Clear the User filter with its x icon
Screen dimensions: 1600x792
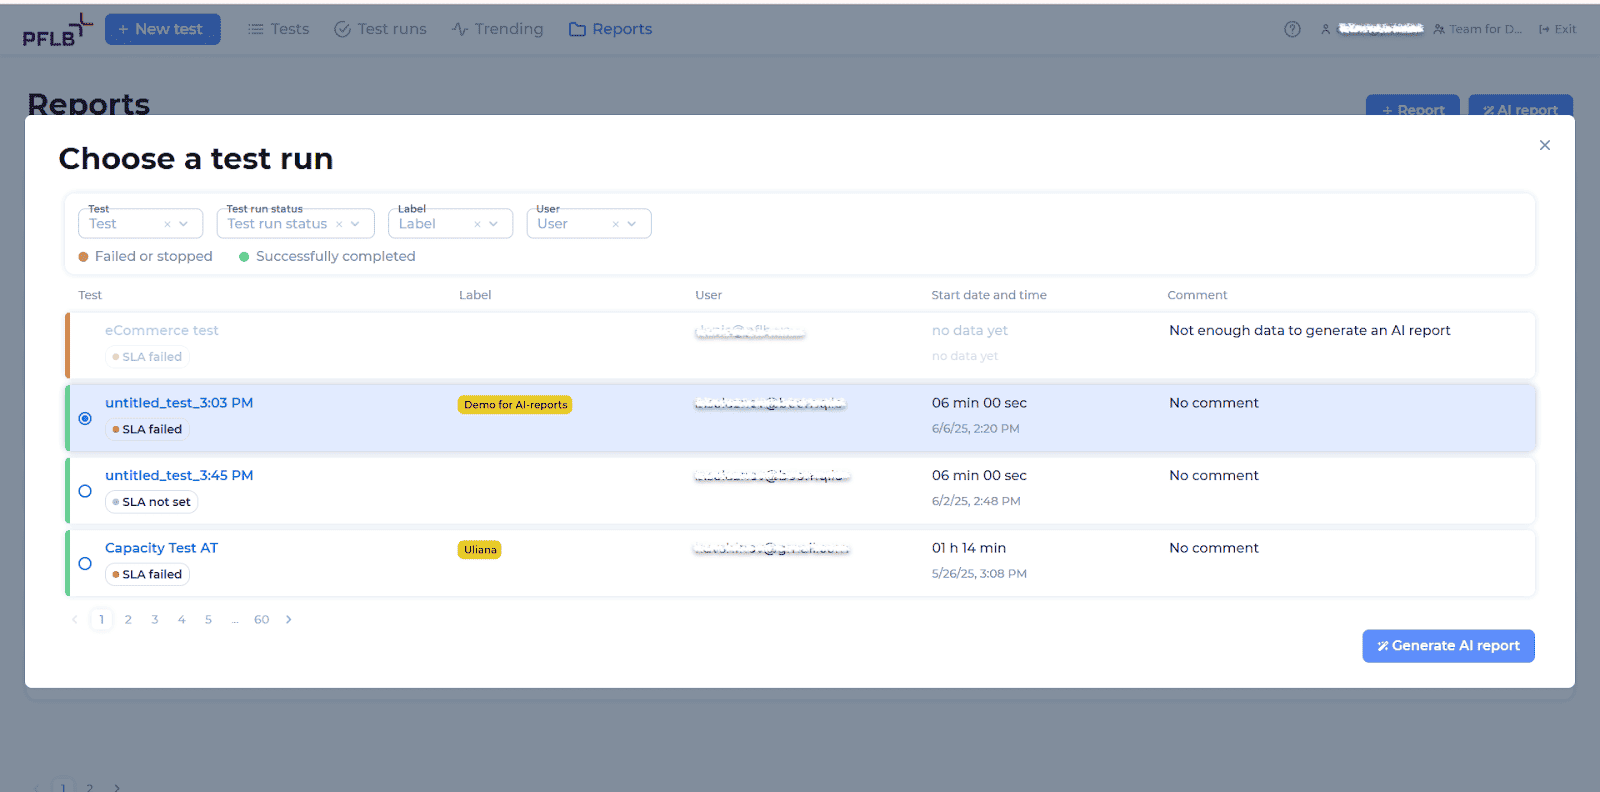[x=615, y=224]
